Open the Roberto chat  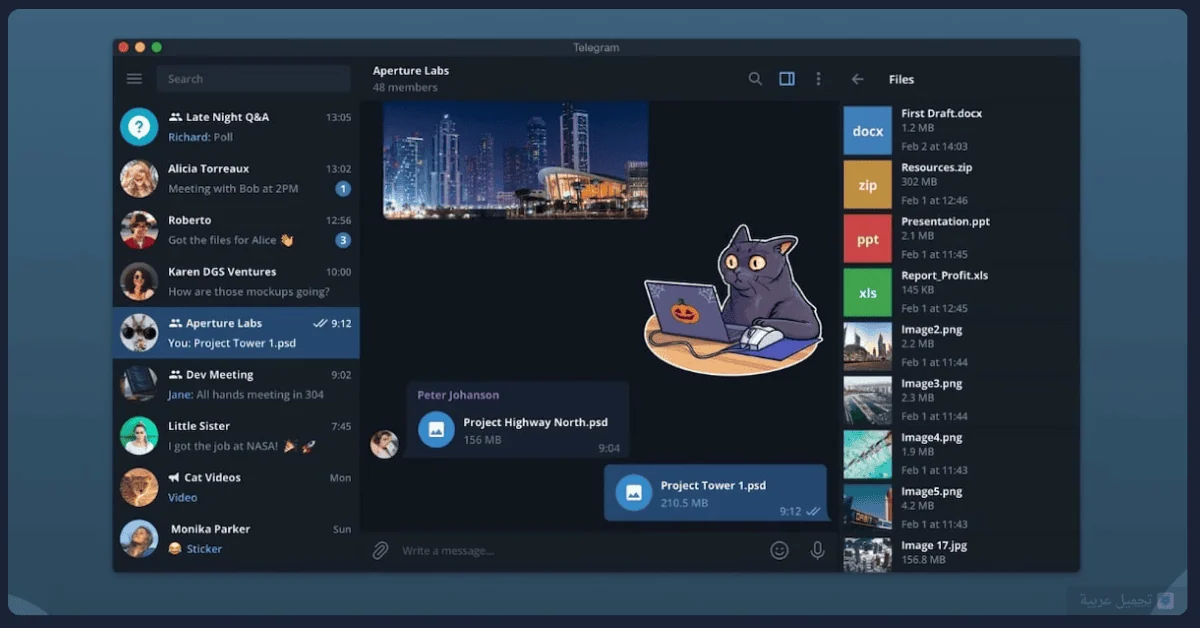236,230
